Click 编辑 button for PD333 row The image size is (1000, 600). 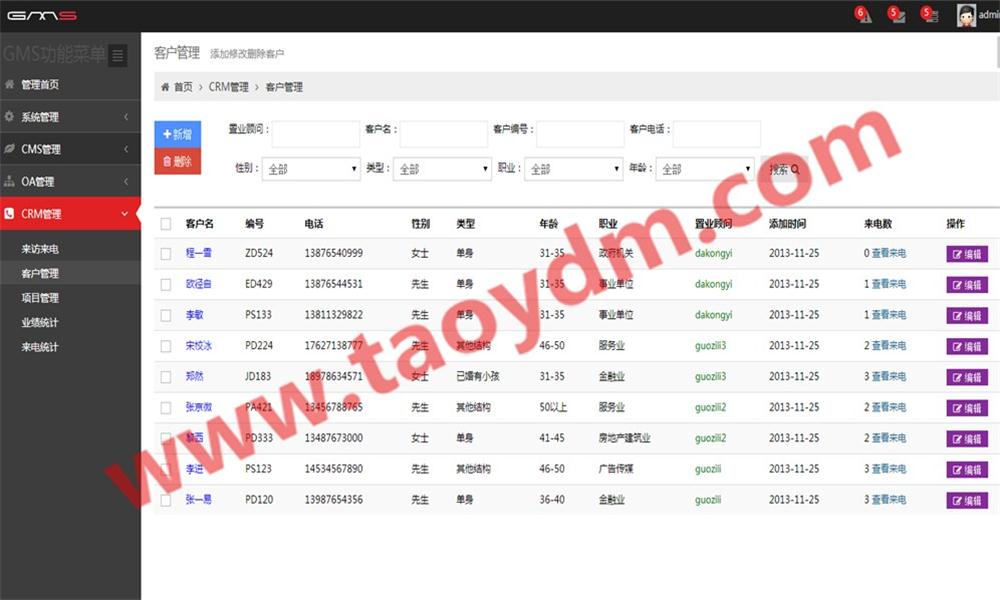967,439
